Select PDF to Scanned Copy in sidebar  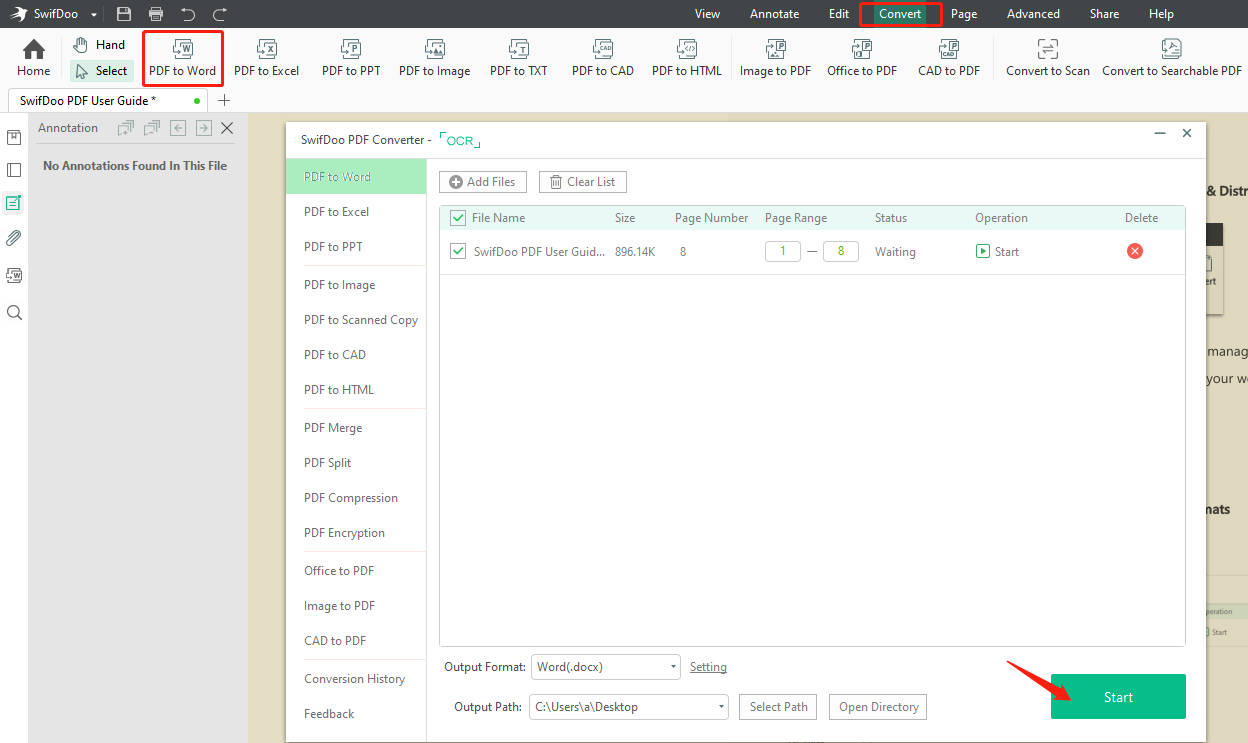[361, 320]
